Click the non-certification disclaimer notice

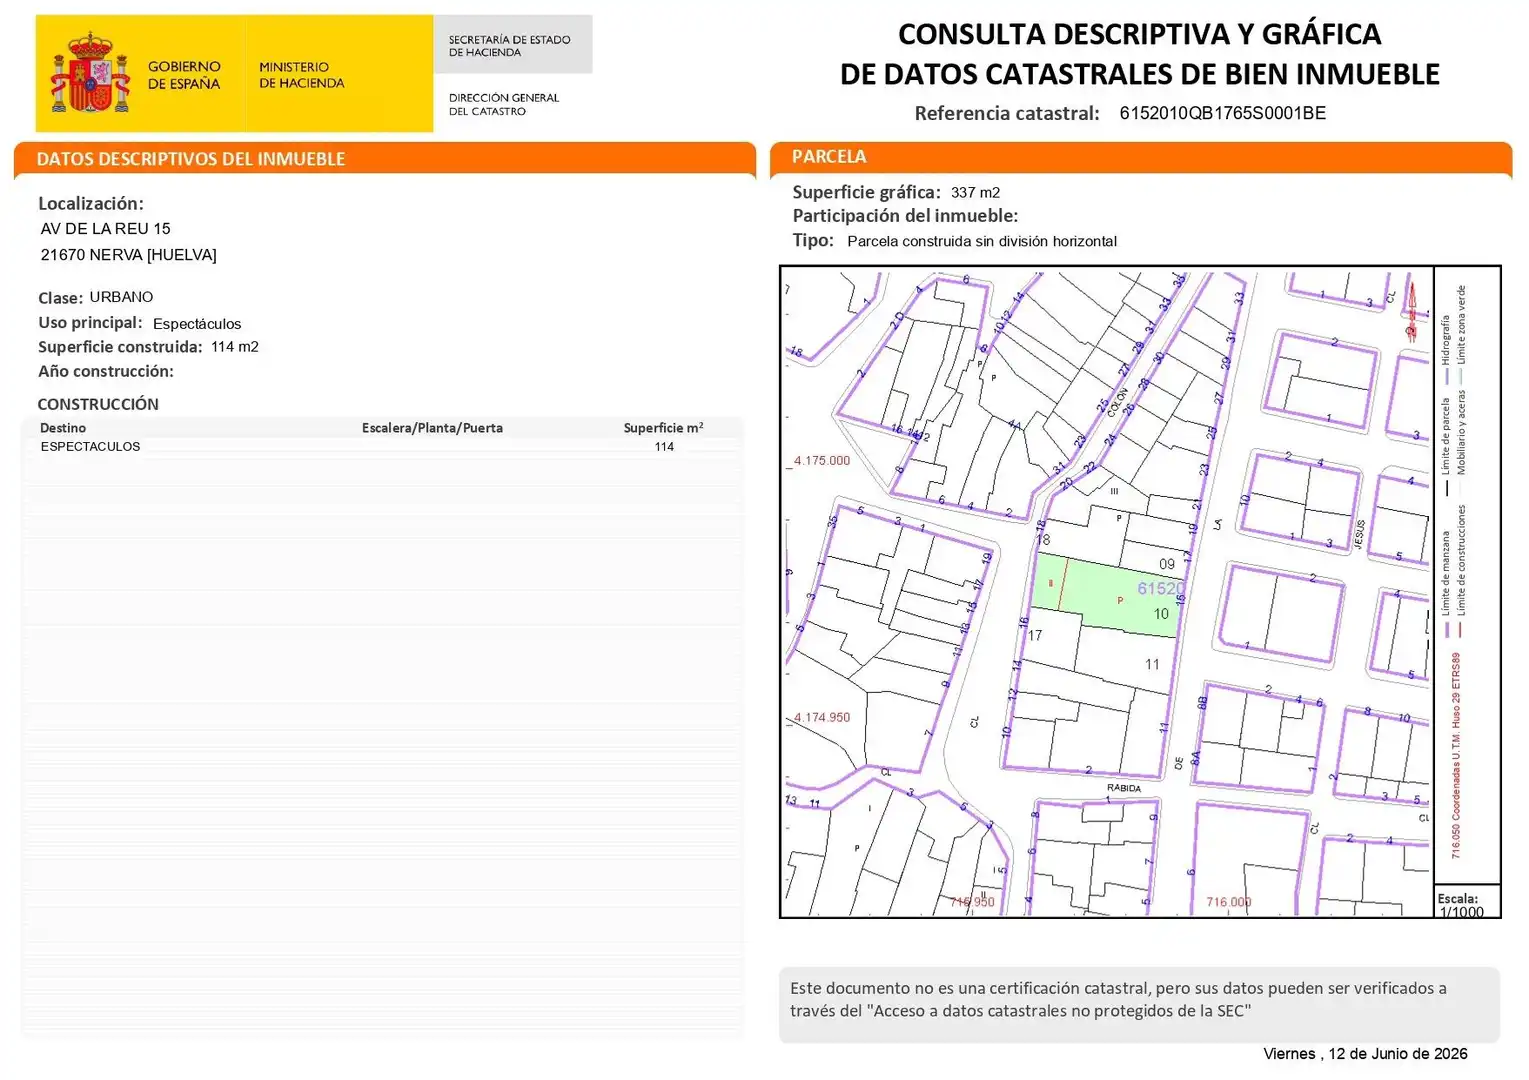(x=1139, y=1005)
